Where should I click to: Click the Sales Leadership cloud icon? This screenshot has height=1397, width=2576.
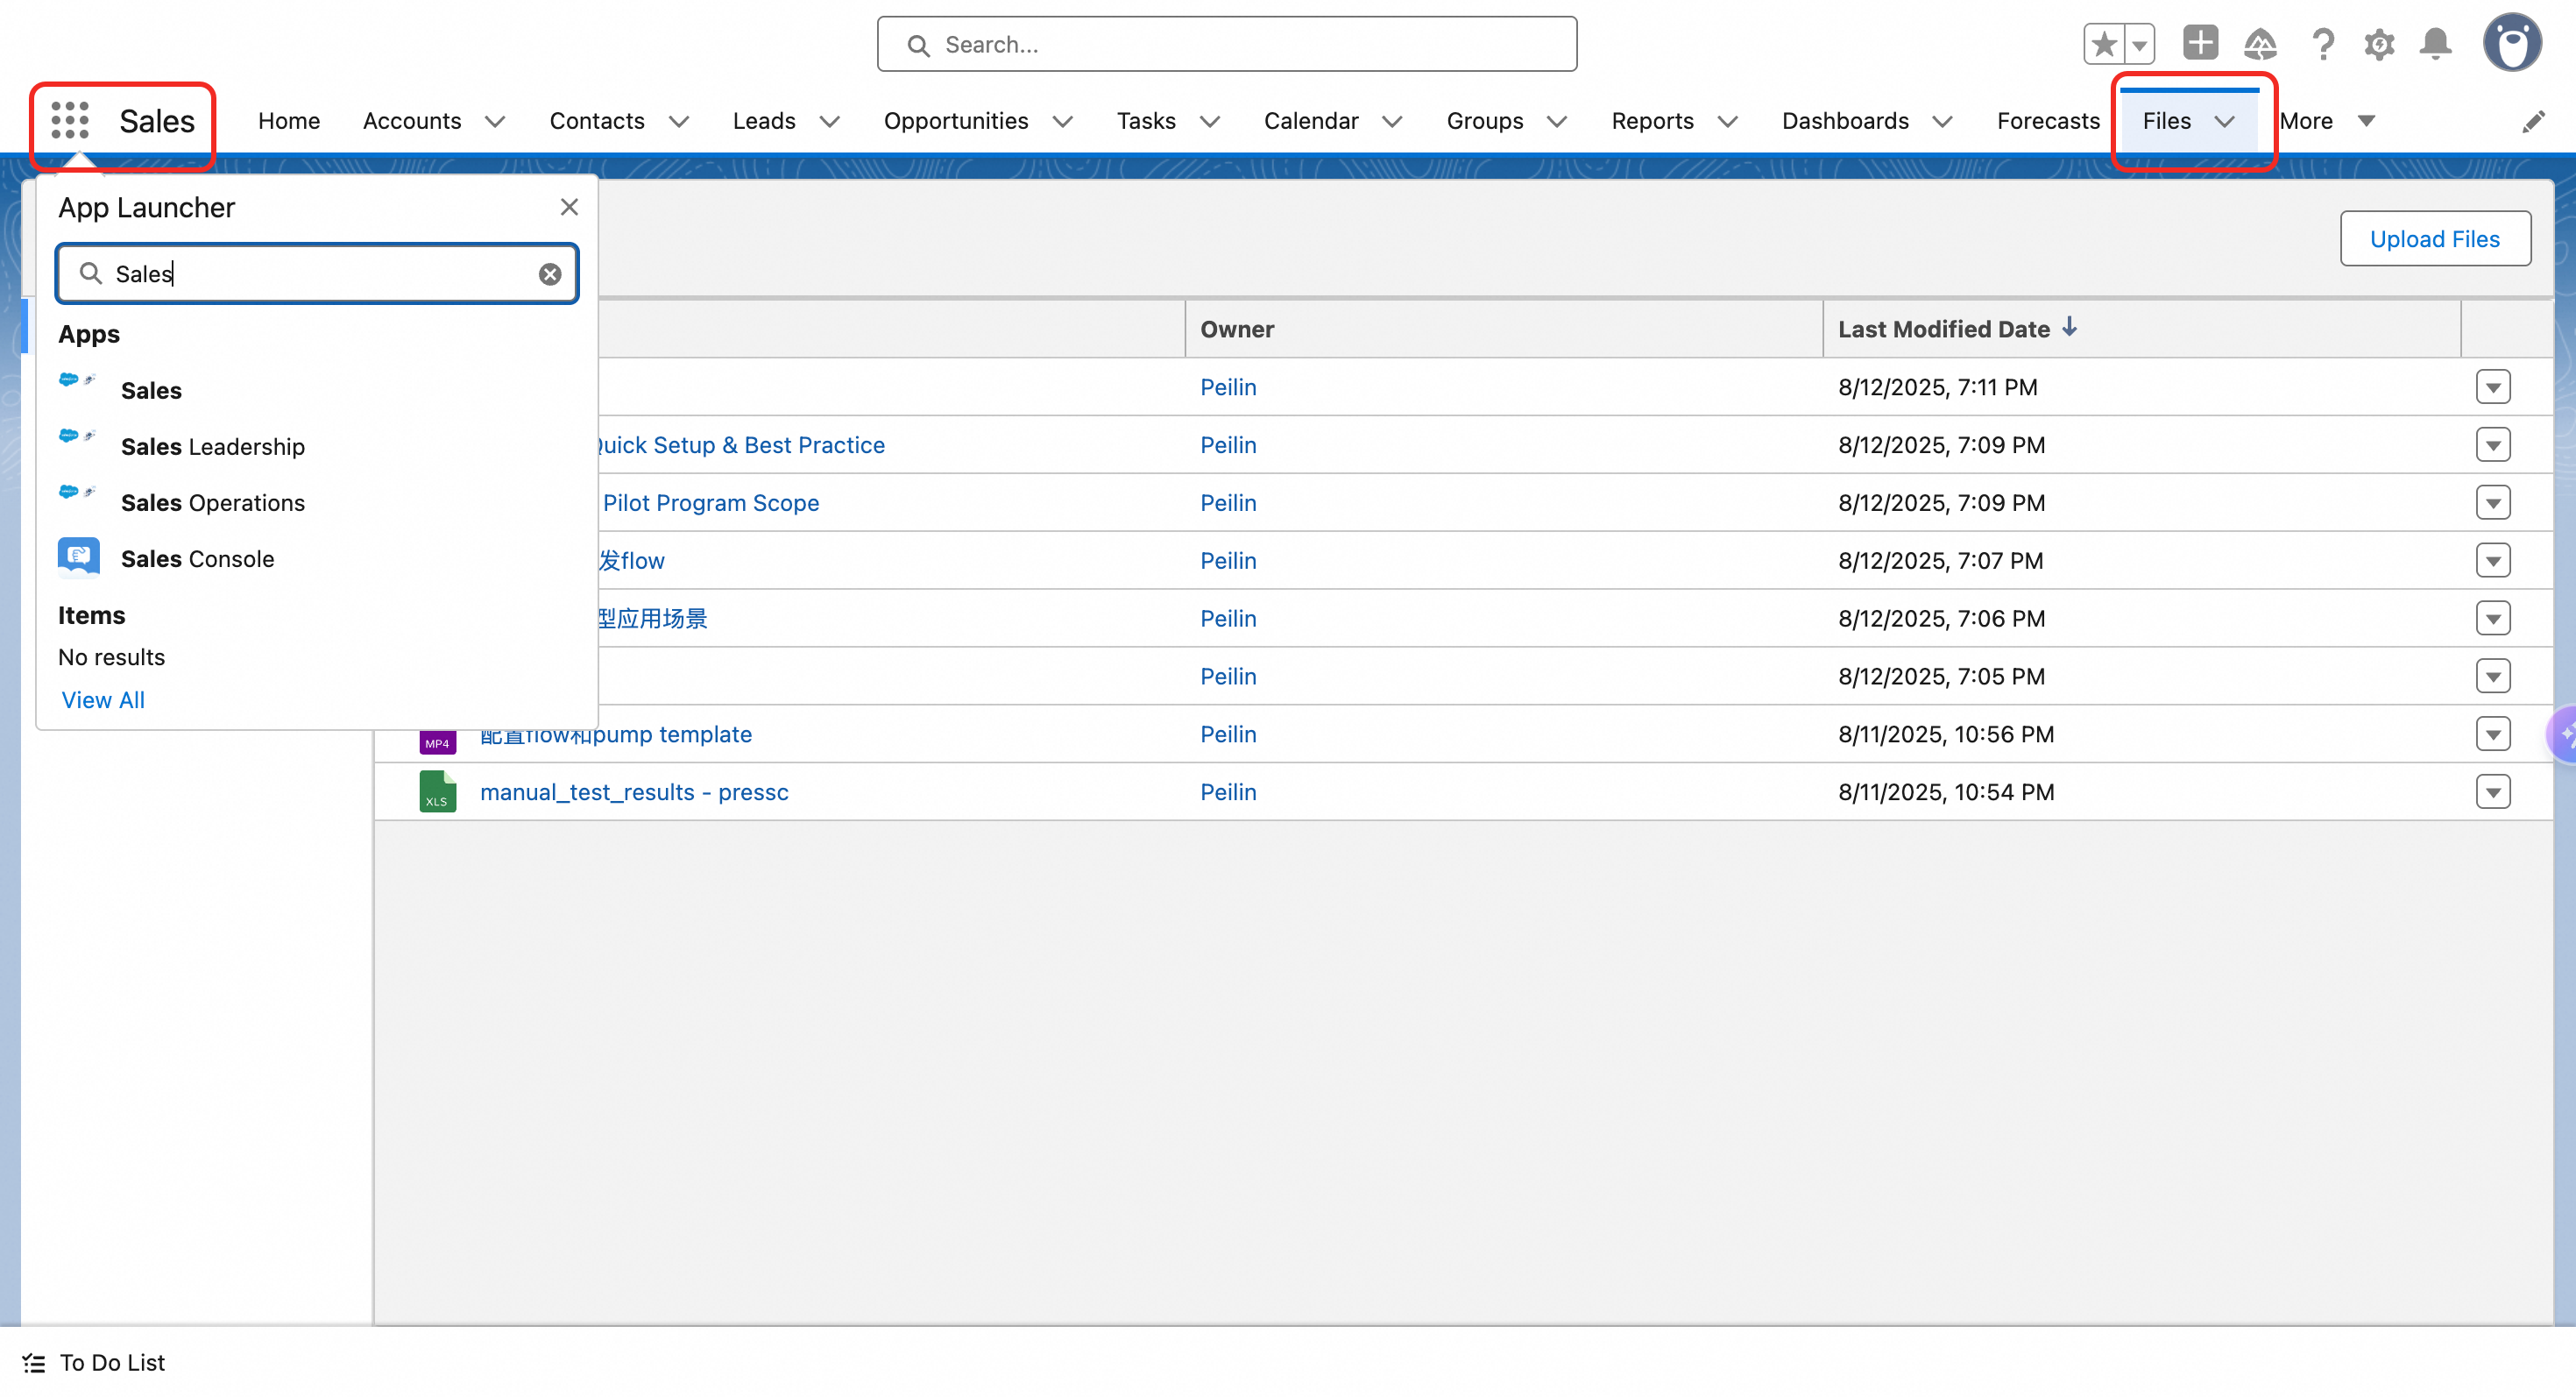(x=77, y=436)
